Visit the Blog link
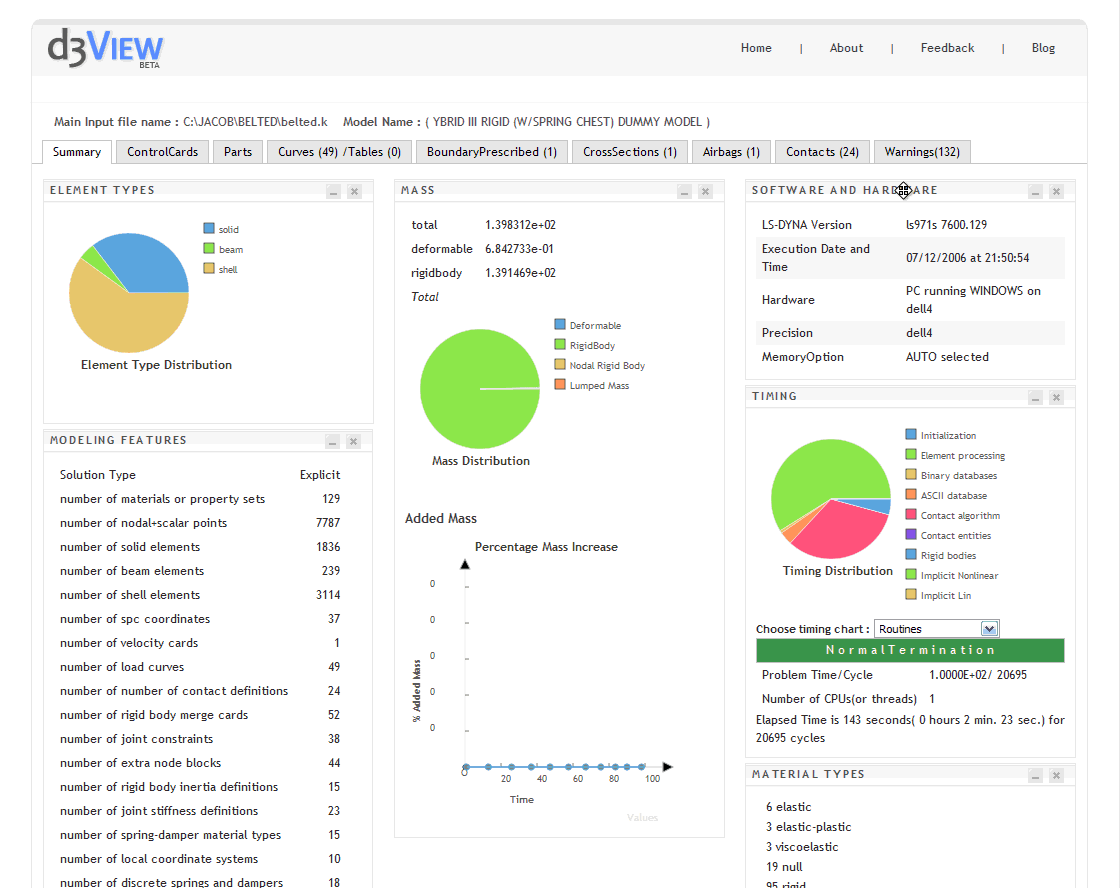 point(1043,48)
